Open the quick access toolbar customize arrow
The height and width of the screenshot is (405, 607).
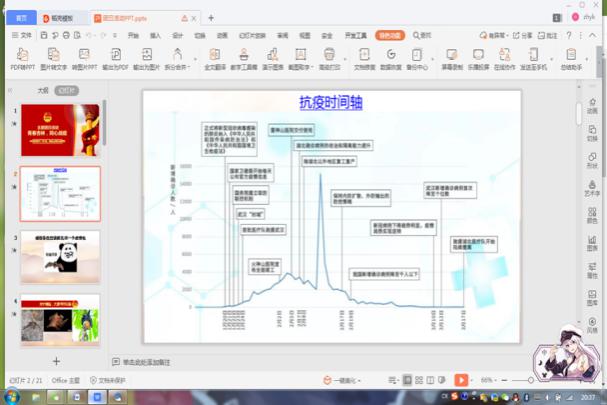(115, 35)
